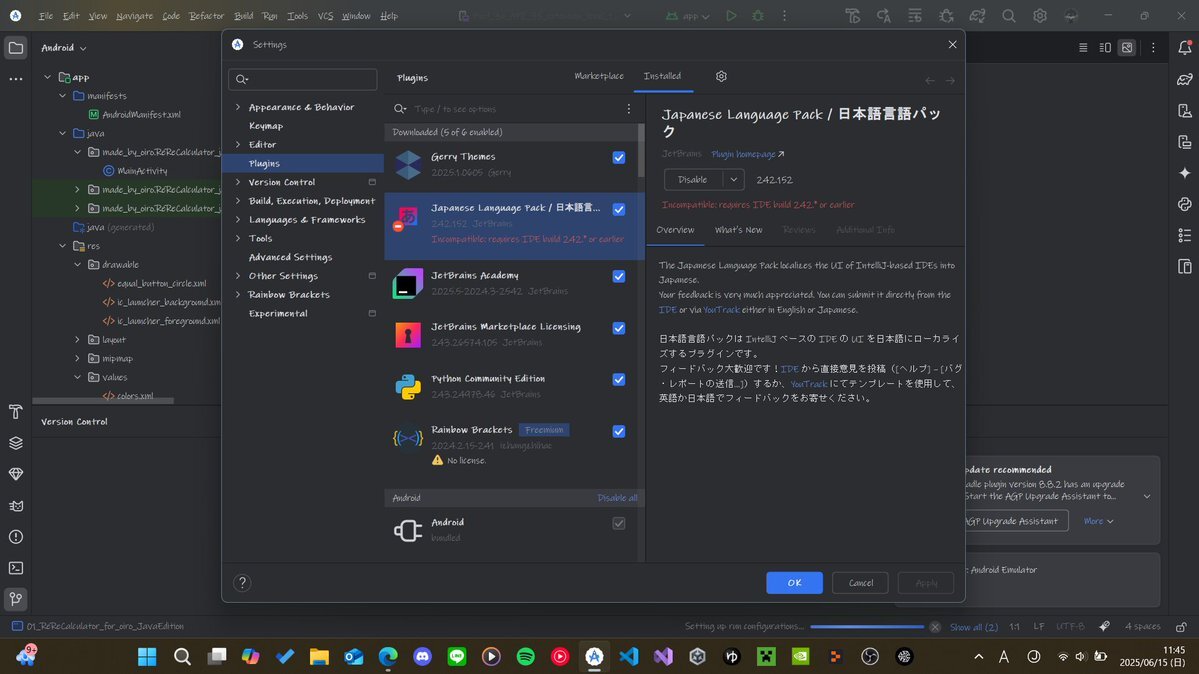Open the plugin list three-dot options menu

tap(629, 109)
